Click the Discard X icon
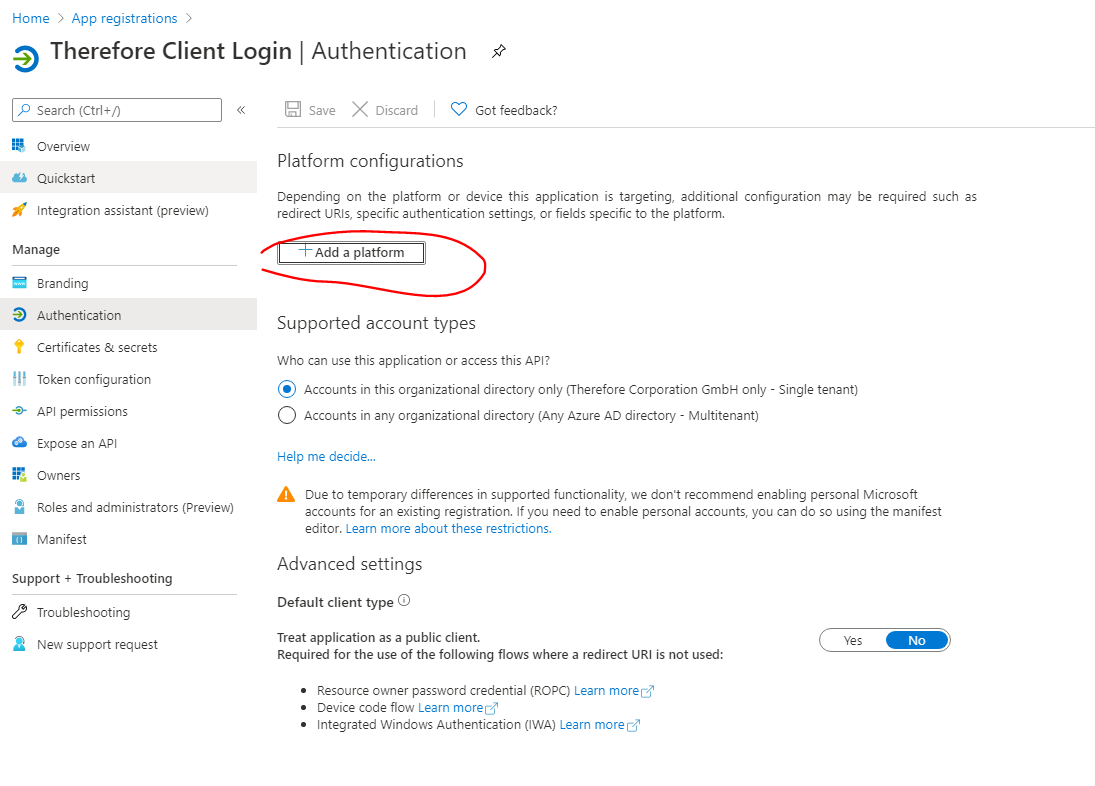This screenshot has height=786, width=1095. (x=360, y=110)
